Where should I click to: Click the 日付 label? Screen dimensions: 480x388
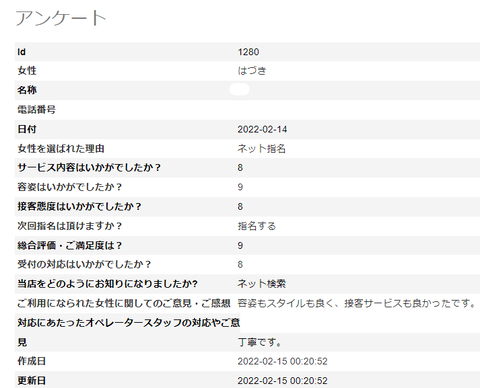(x=27, y=129)
